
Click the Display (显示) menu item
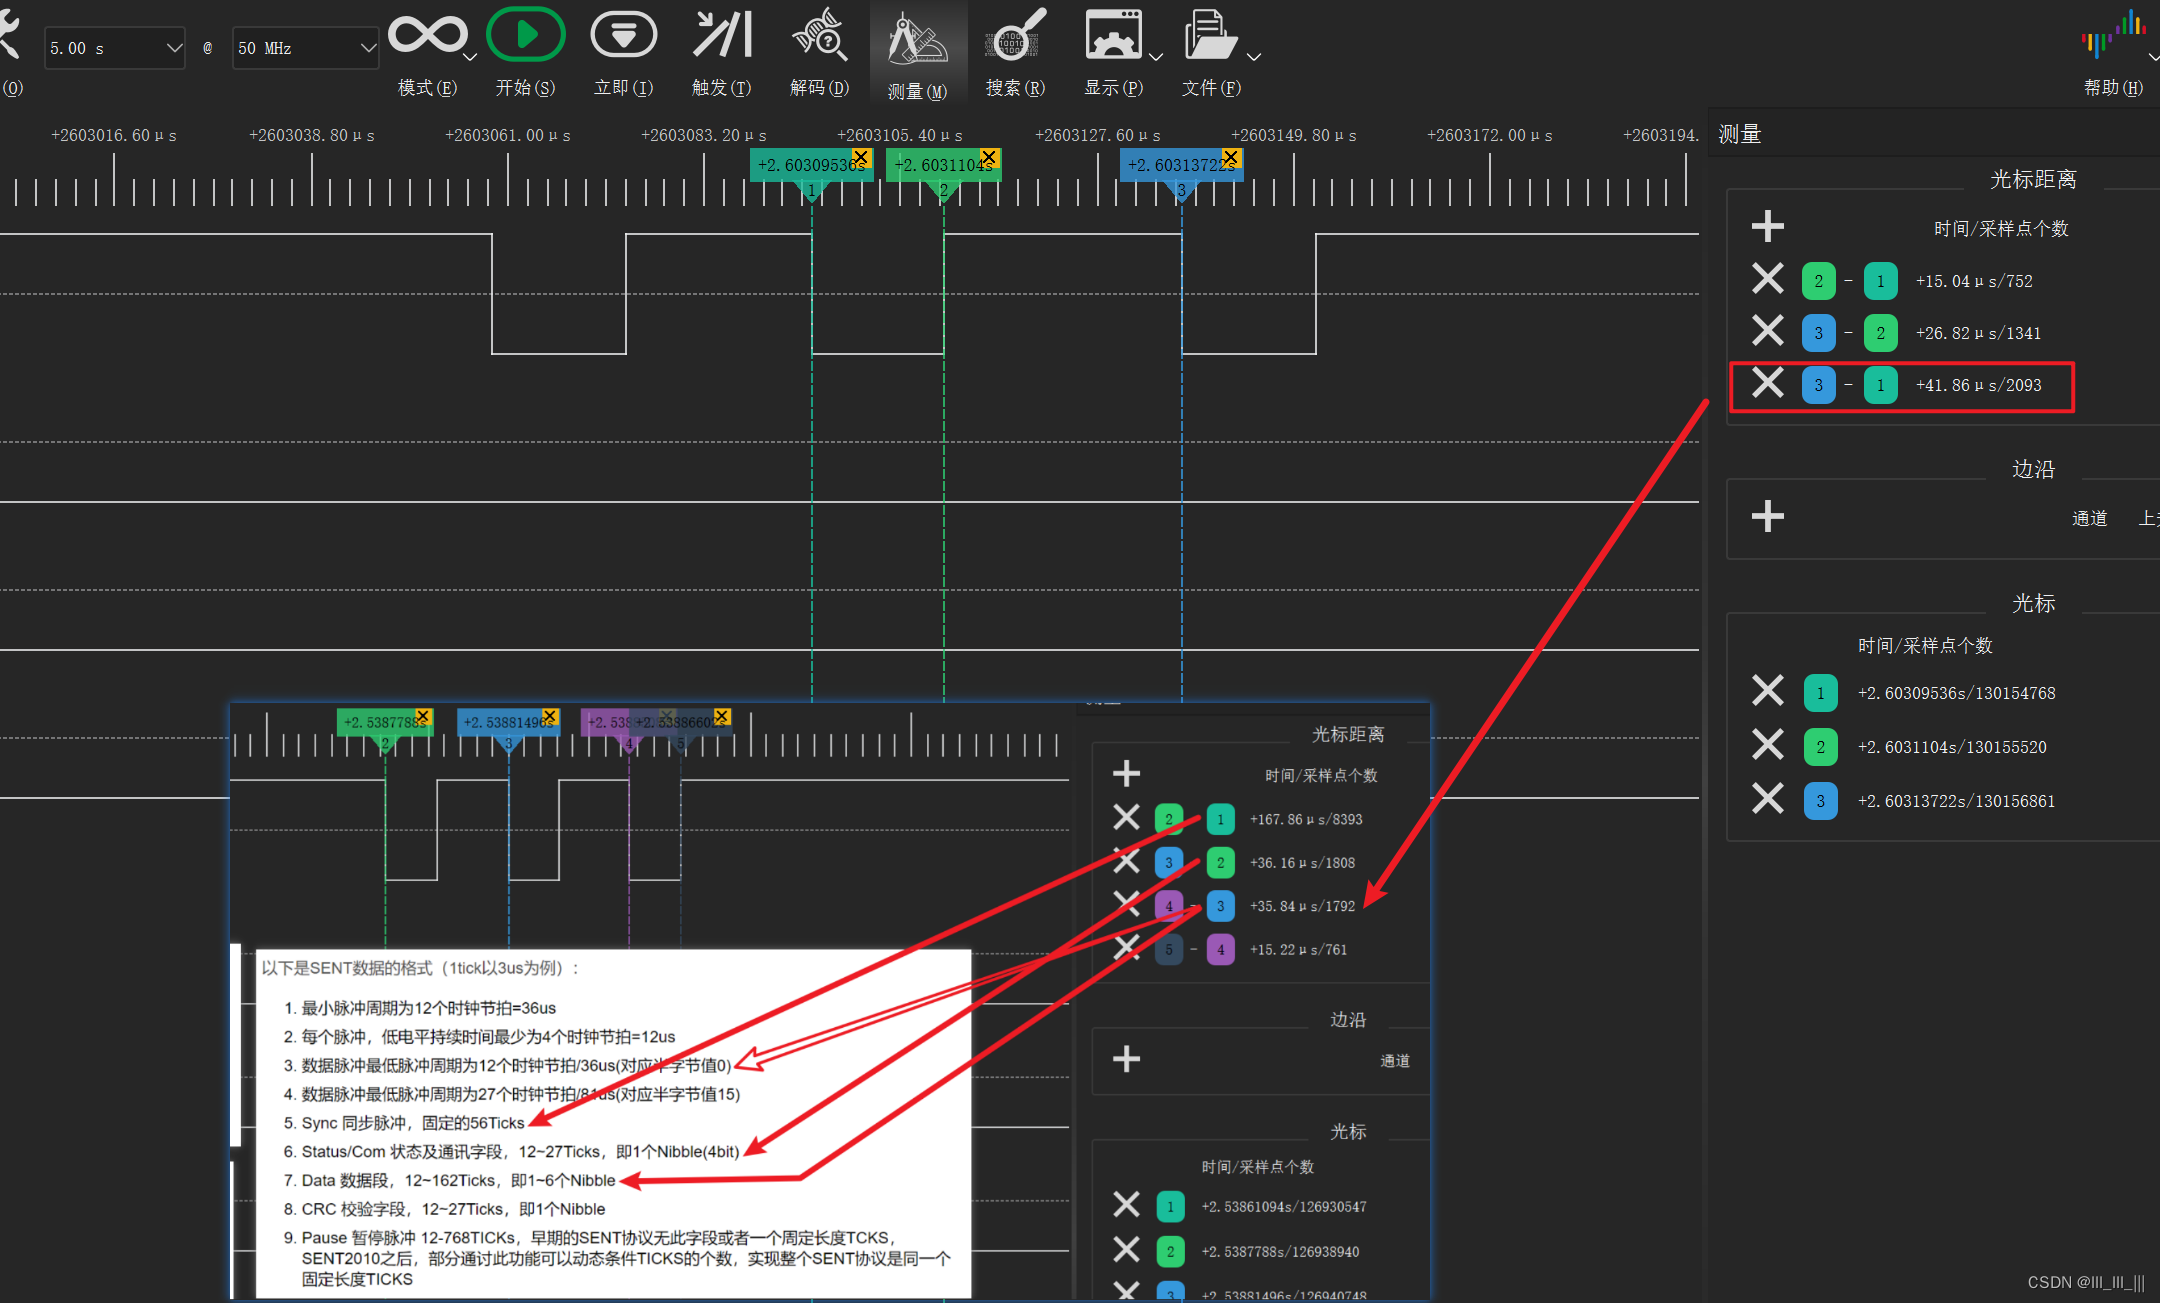click(1112, 36)
